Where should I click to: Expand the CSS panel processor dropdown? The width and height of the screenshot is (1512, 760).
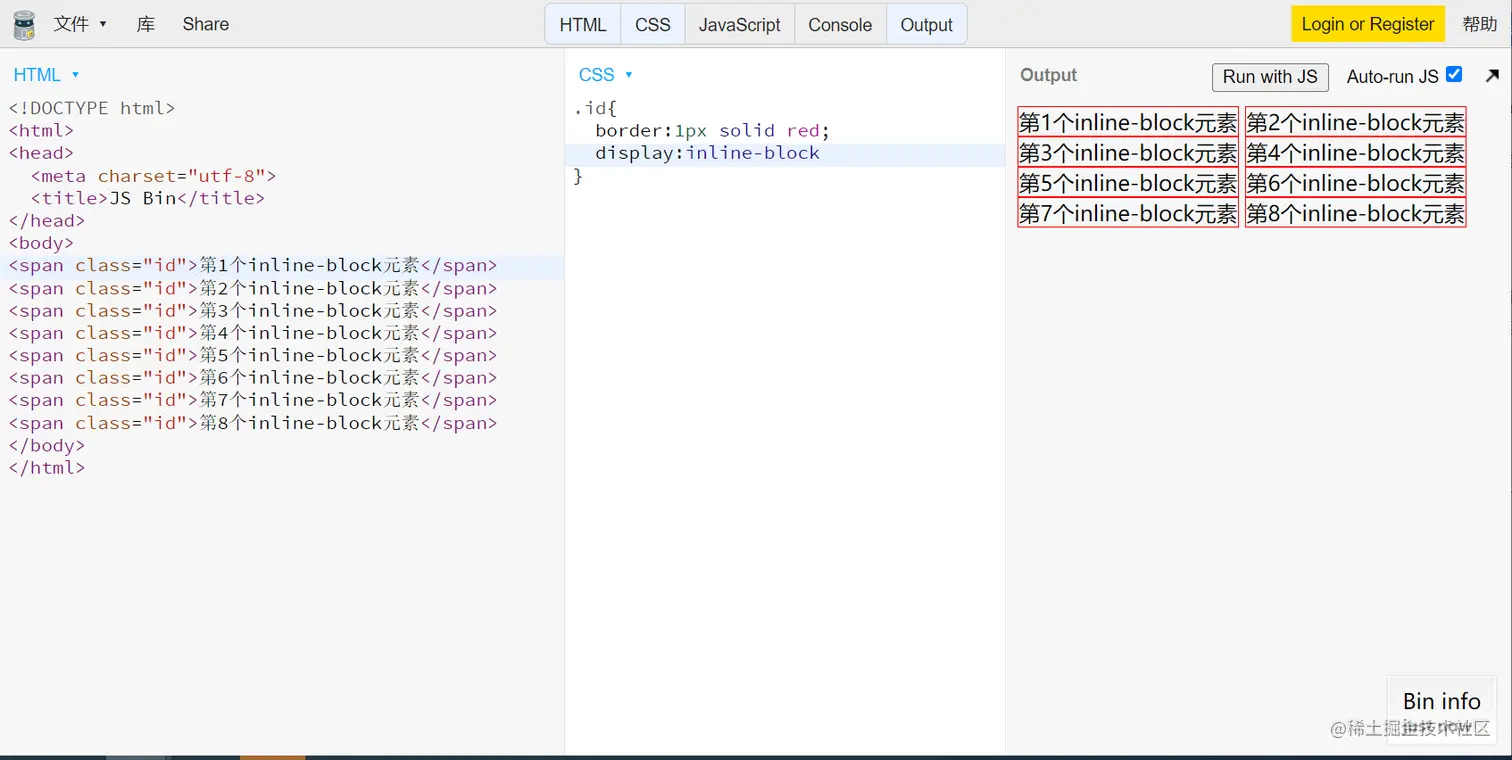tap(606, 75)
